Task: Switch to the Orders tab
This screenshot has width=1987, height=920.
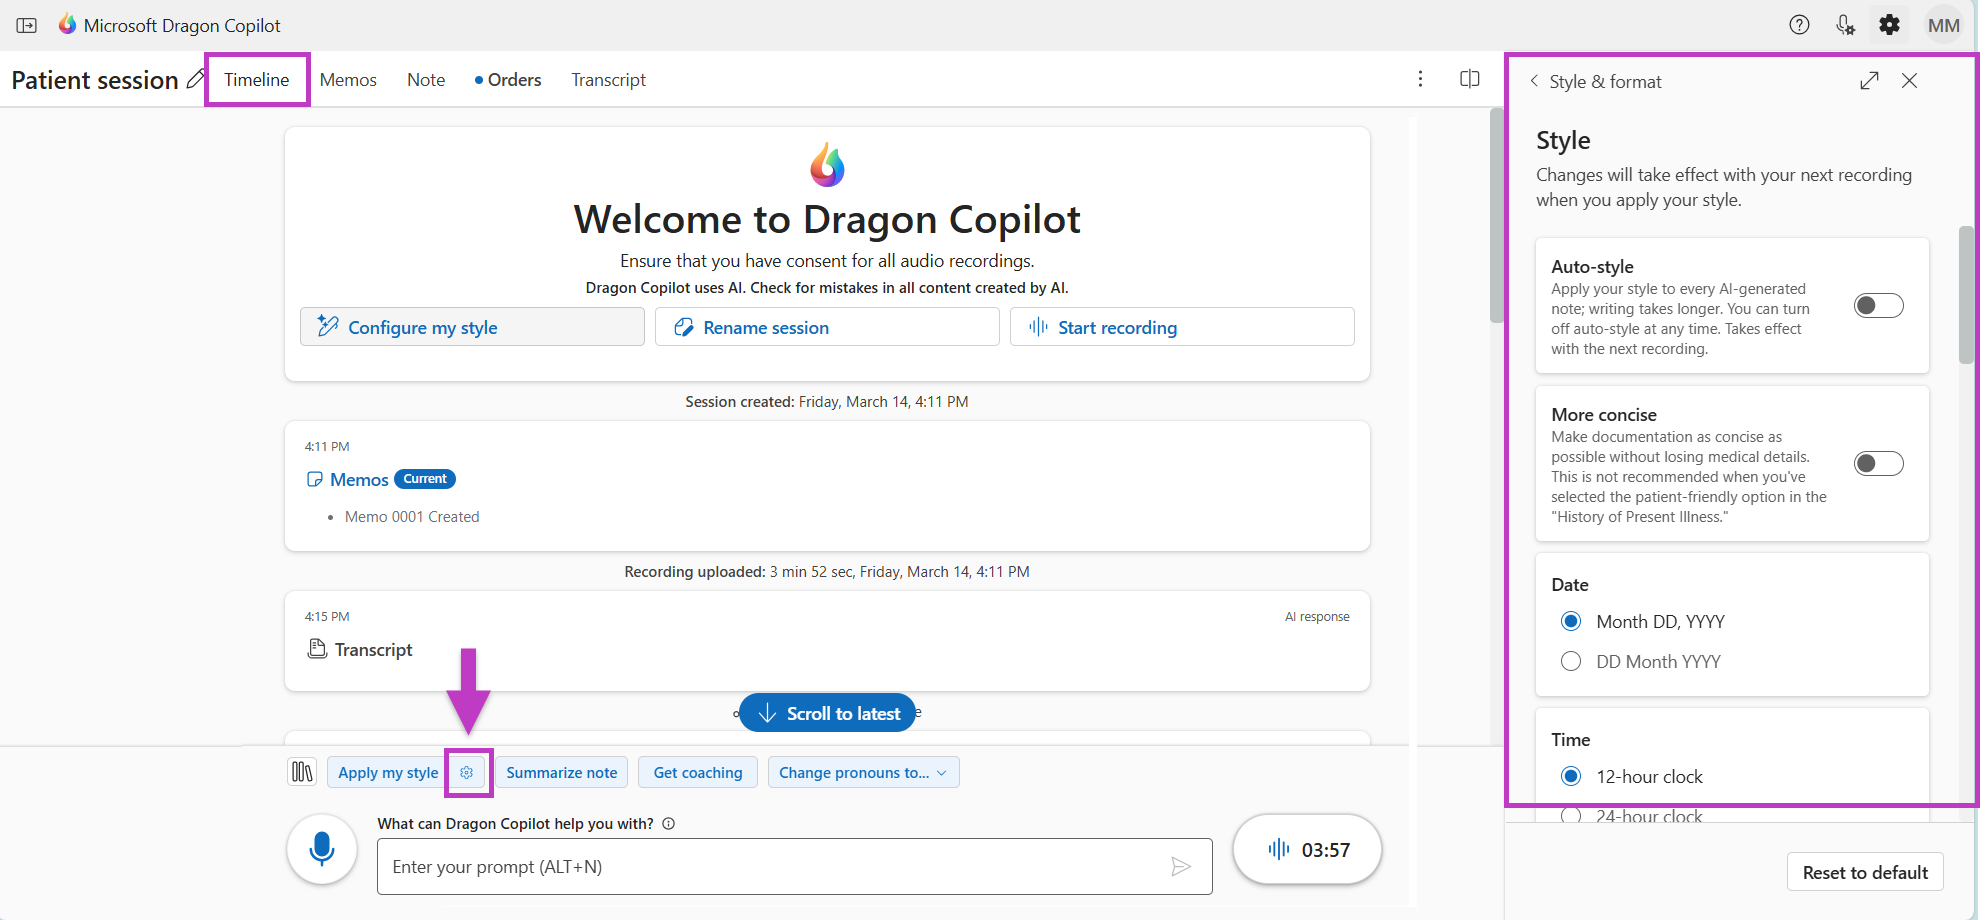Action: (508, 80)
